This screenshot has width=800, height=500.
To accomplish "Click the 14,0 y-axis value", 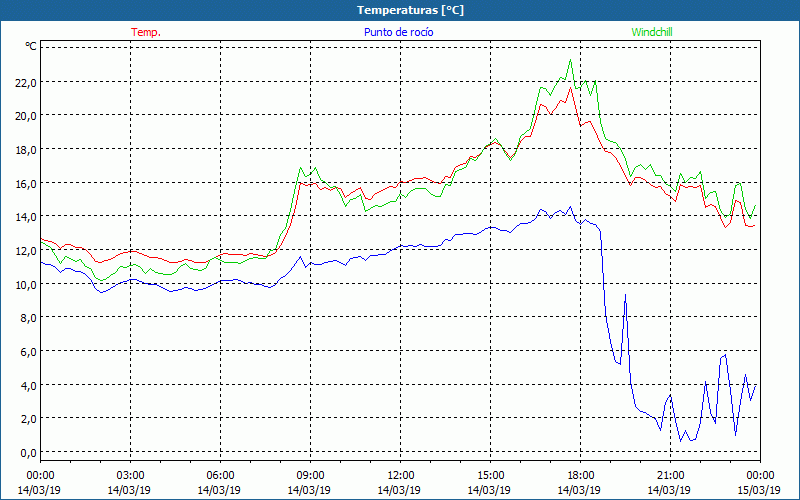I will (x=26, y=217).
